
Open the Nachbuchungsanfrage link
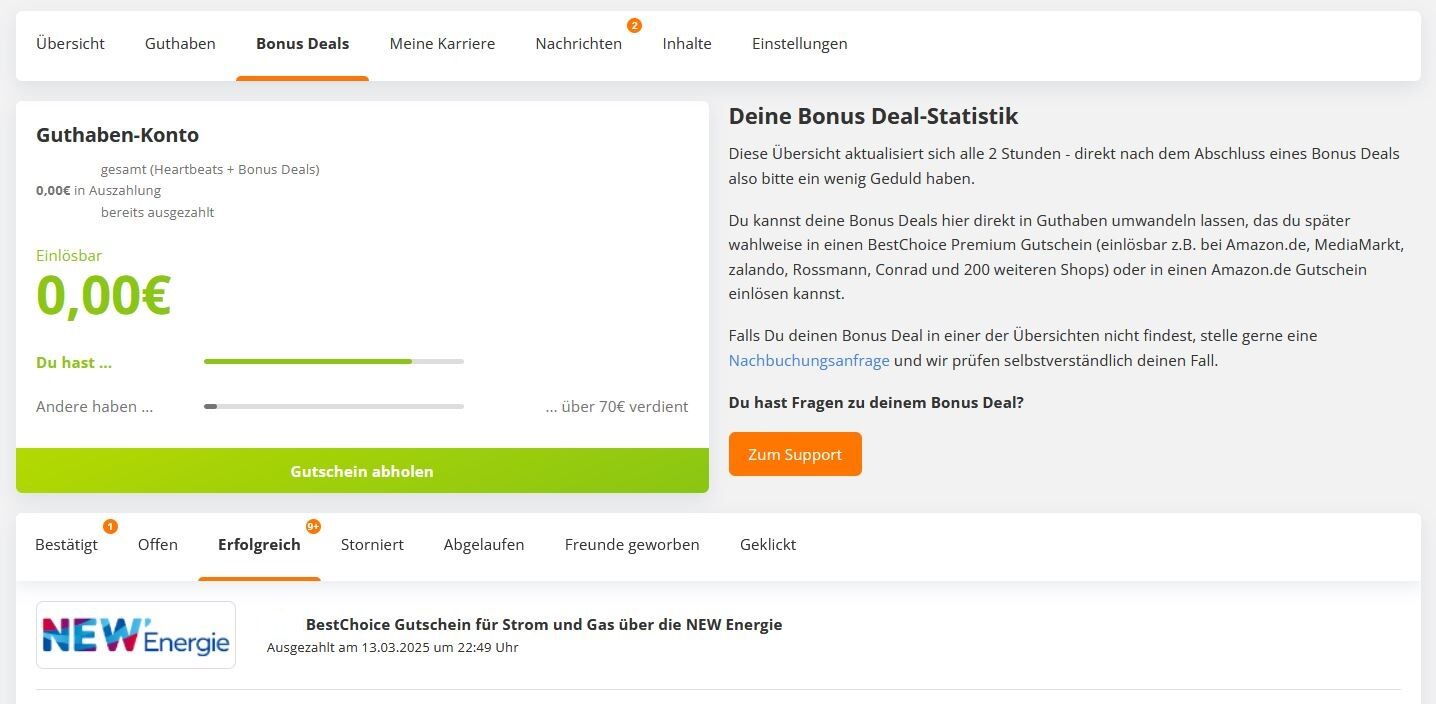click(x=809, y=361)
